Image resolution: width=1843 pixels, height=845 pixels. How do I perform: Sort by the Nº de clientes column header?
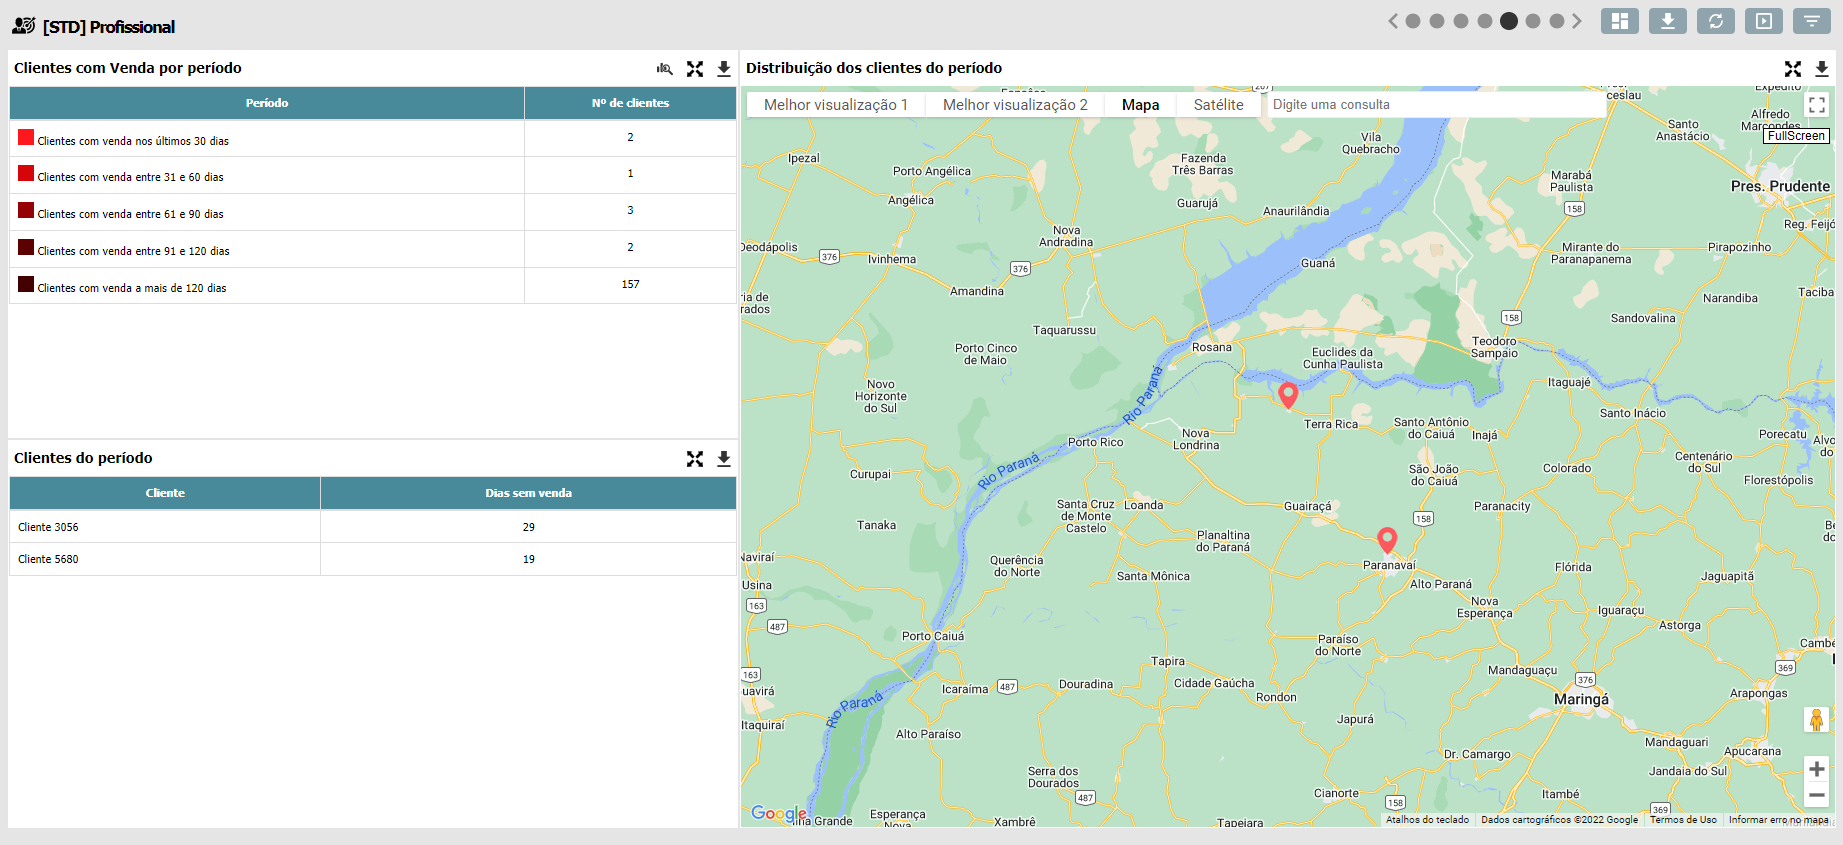630,103
